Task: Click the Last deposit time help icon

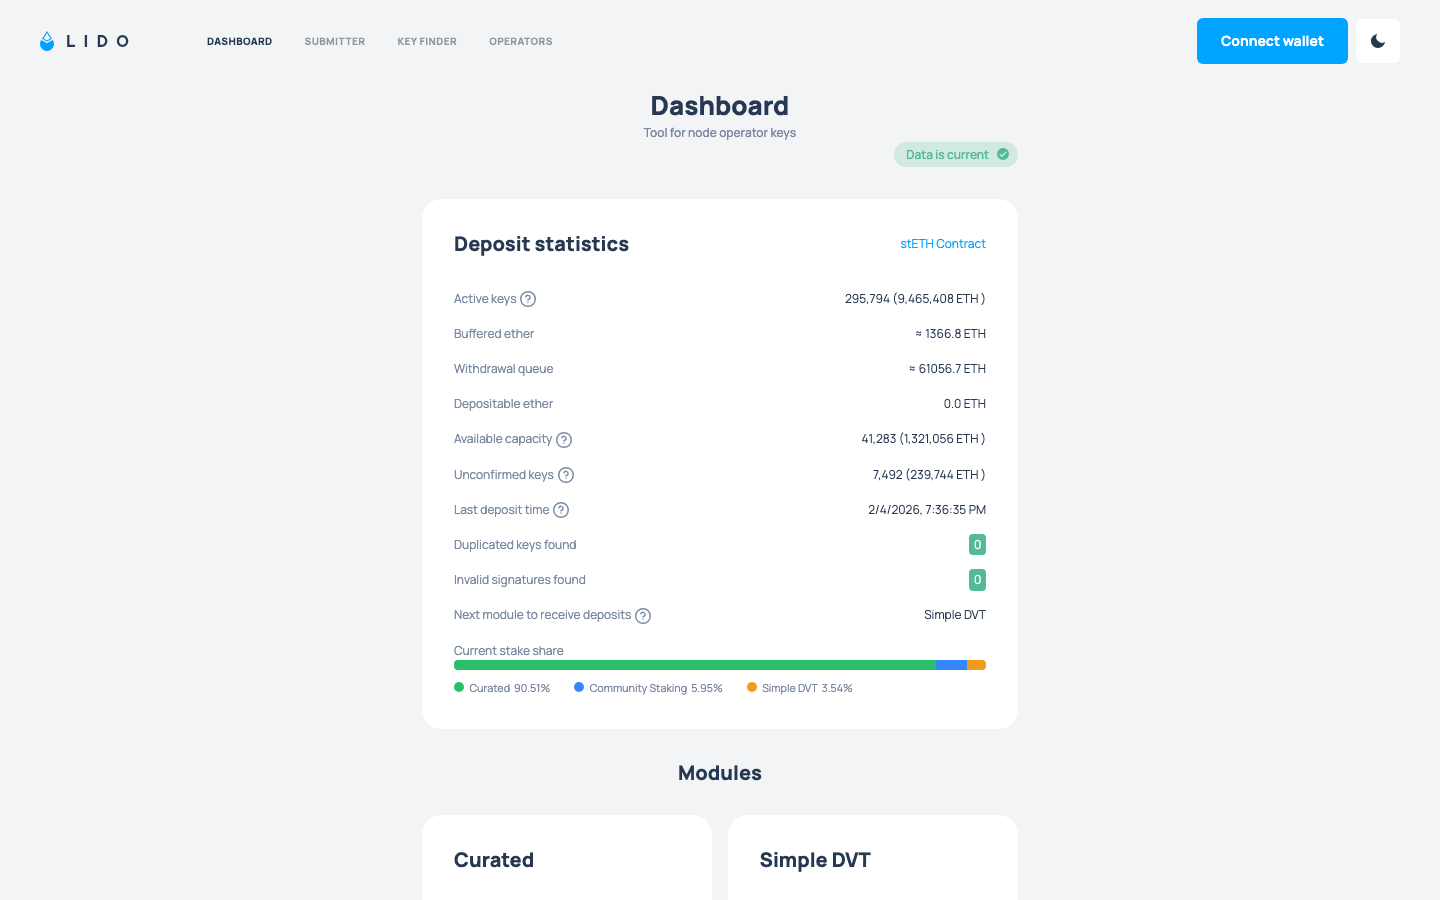Action: [x=561, y=510]
